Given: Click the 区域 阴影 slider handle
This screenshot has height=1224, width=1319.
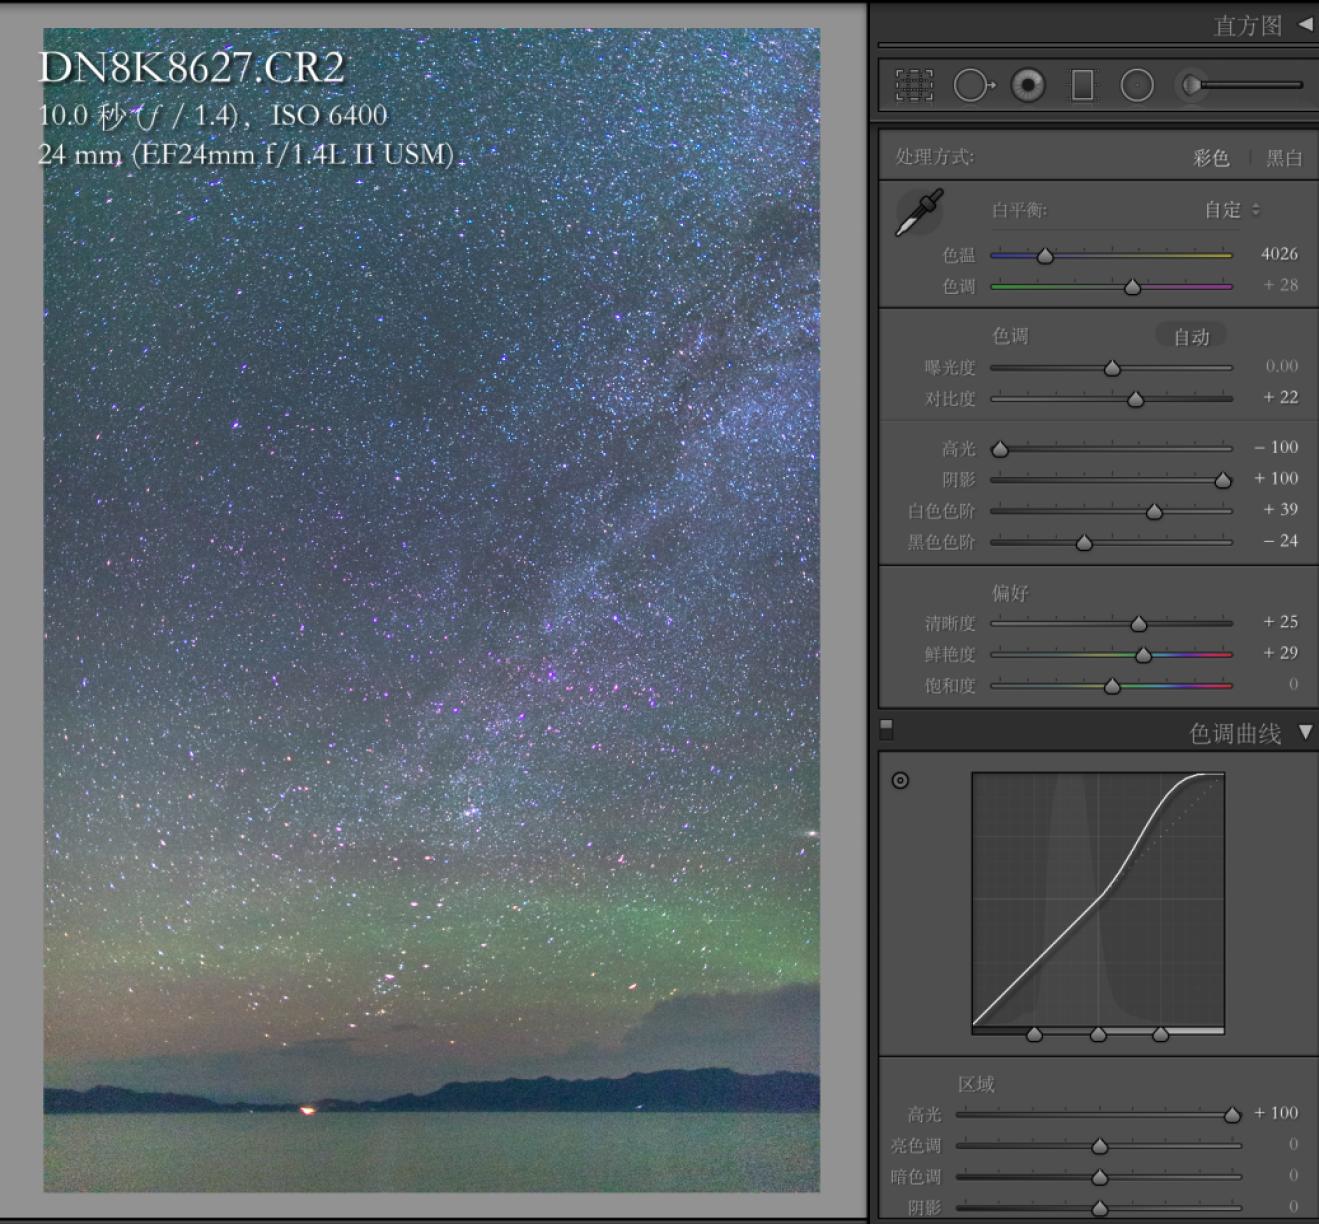Looking at the screenshot, I should [1099, 1208].
